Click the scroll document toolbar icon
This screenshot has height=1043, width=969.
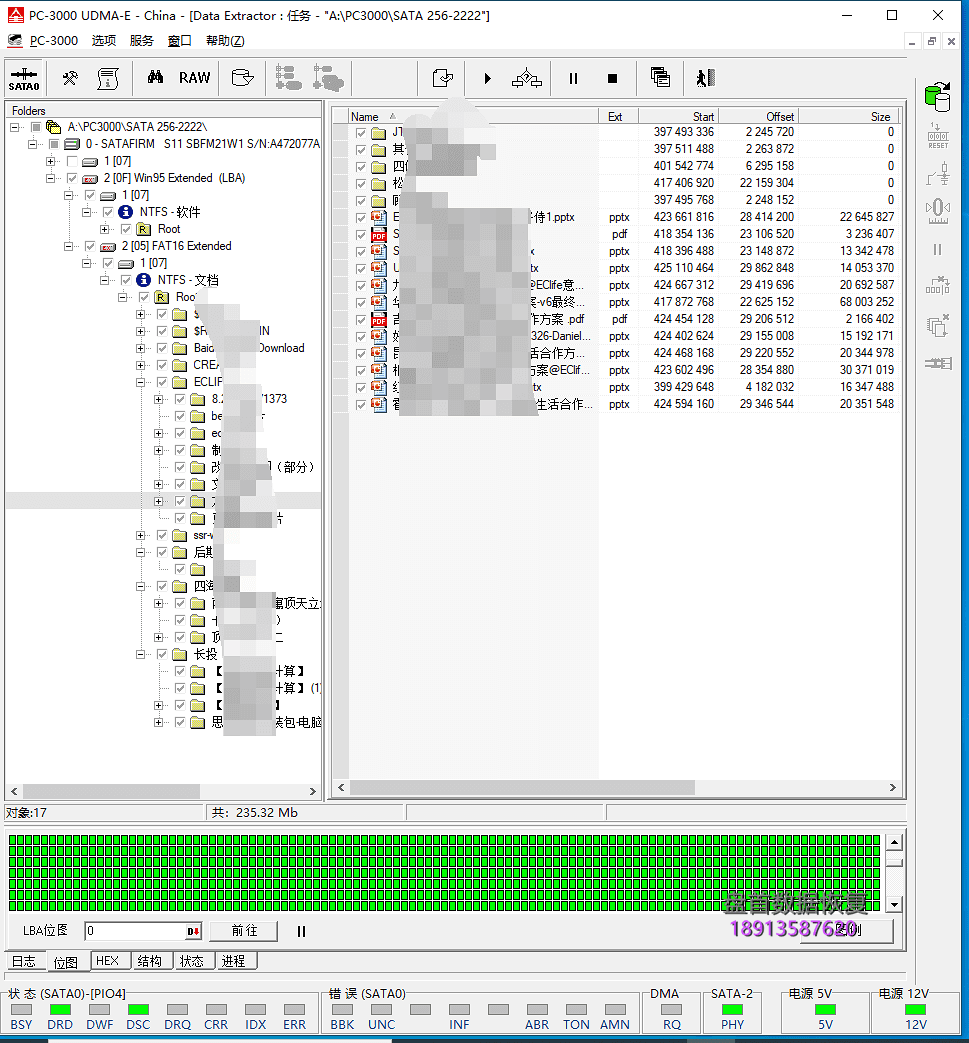pyautogui.click(x=108, y=78)
